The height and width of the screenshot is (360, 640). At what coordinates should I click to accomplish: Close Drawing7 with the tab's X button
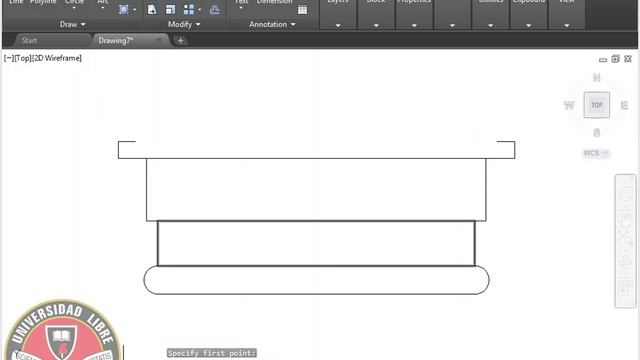point(159,40)
